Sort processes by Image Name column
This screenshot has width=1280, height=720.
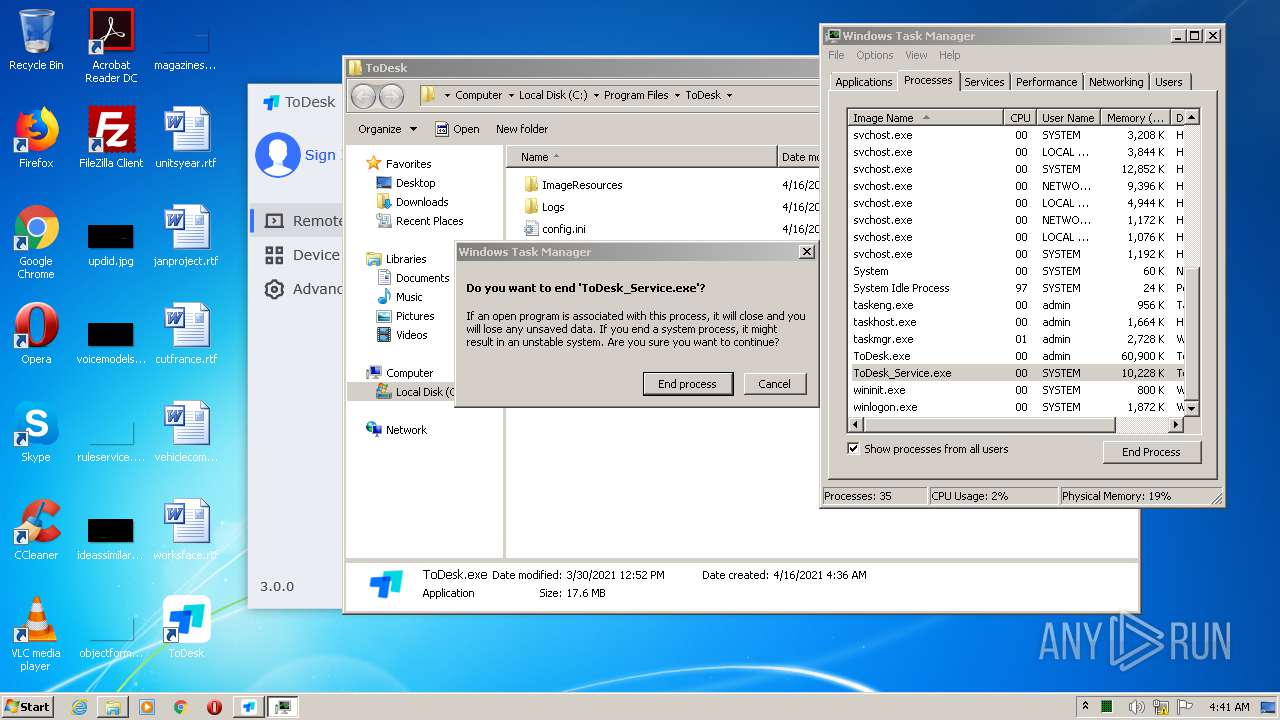(925, 118)
